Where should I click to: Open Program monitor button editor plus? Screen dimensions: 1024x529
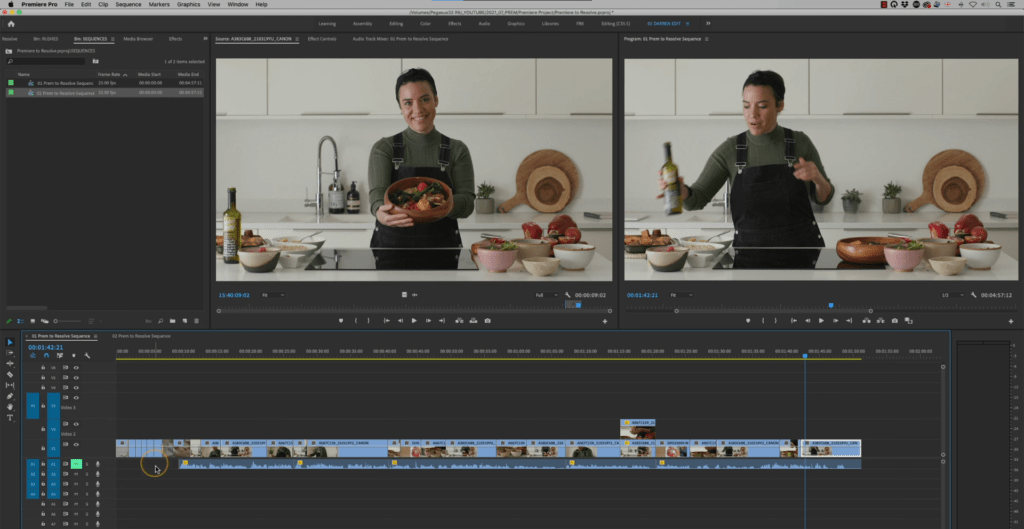pos(1011,321)
